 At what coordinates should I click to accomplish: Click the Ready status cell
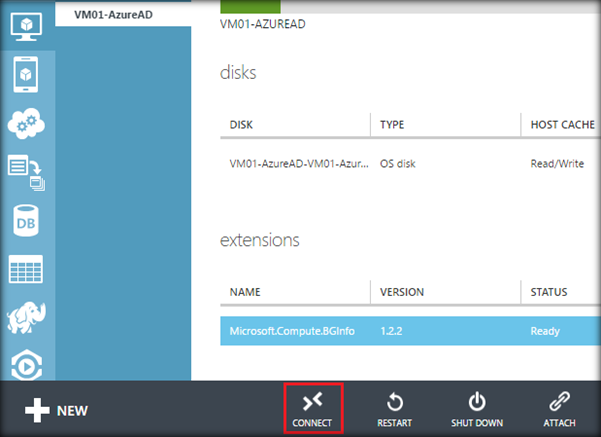coord(545,331)
